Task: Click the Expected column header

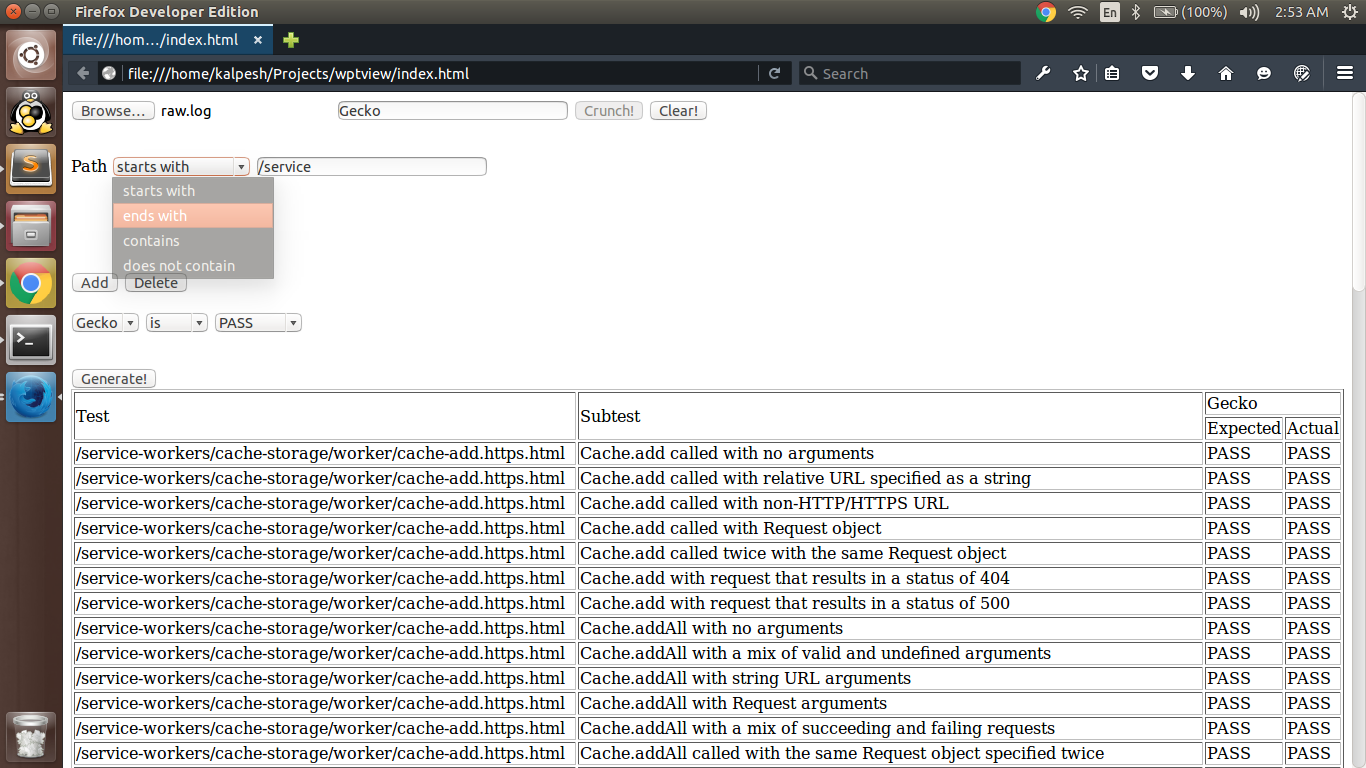Action: 1244,428
